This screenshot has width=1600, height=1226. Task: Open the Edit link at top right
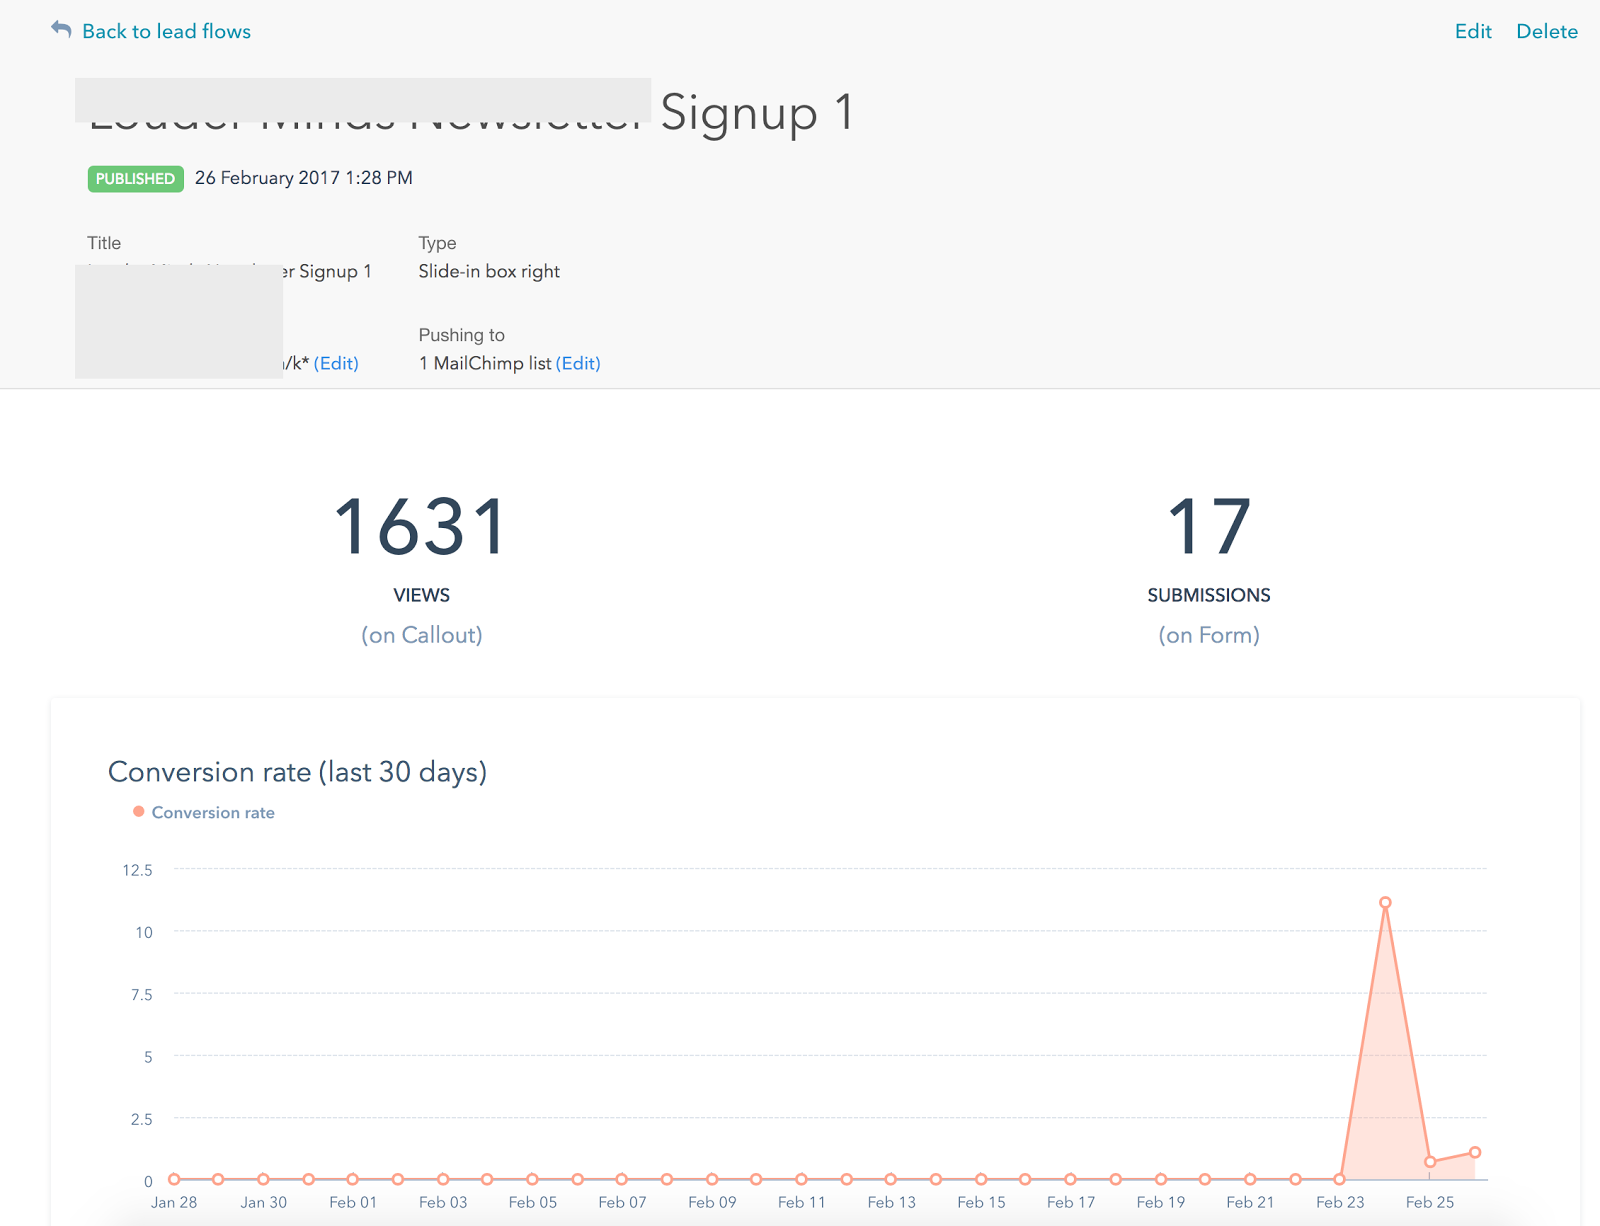point(1473,31)
